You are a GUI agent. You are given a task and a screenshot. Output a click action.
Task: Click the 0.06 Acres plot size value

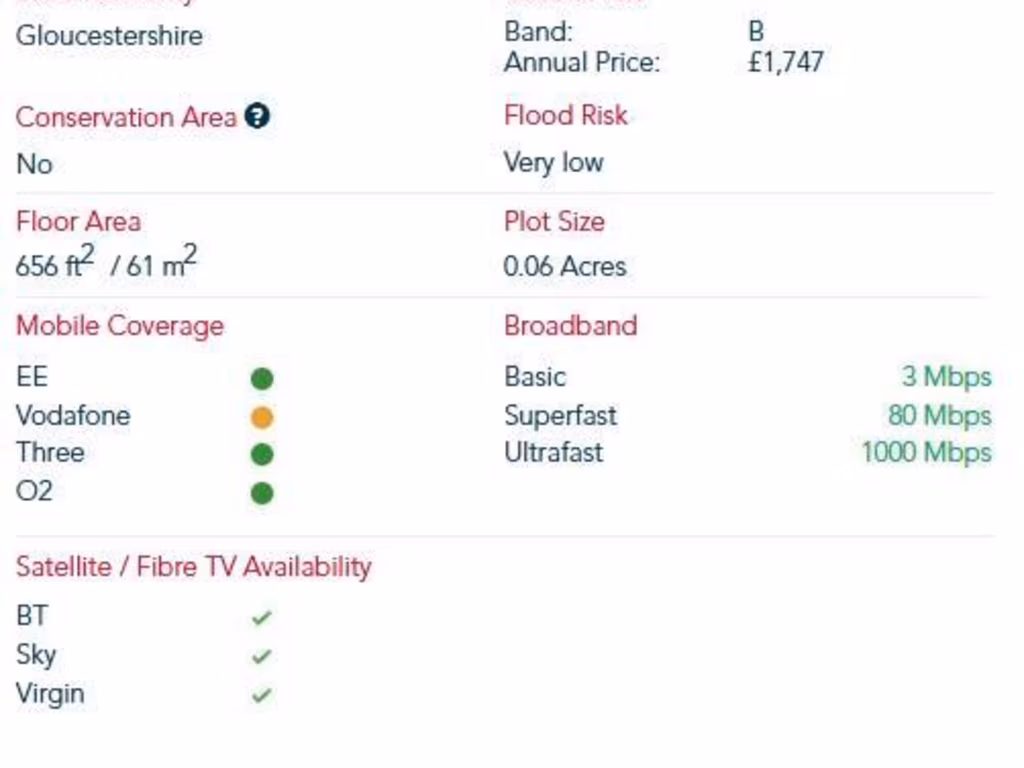(565, 266)
